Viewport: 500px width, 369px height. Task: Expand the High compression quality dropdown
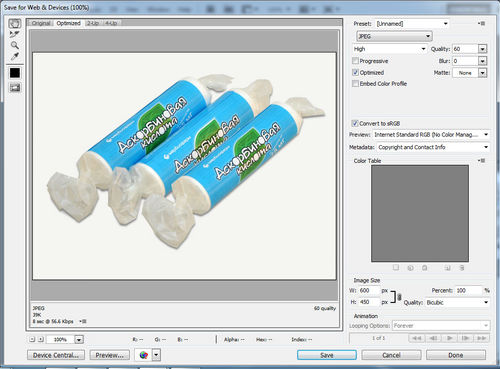point(390,49)
